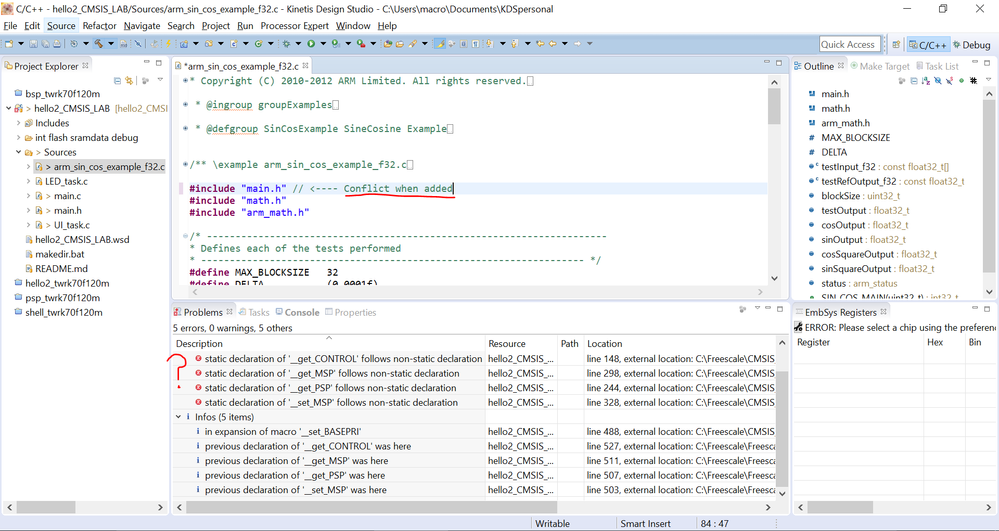Toggle alphabetical sort in Outline
The height and width of the screenshot is (531, 999).
pos(926,80)
